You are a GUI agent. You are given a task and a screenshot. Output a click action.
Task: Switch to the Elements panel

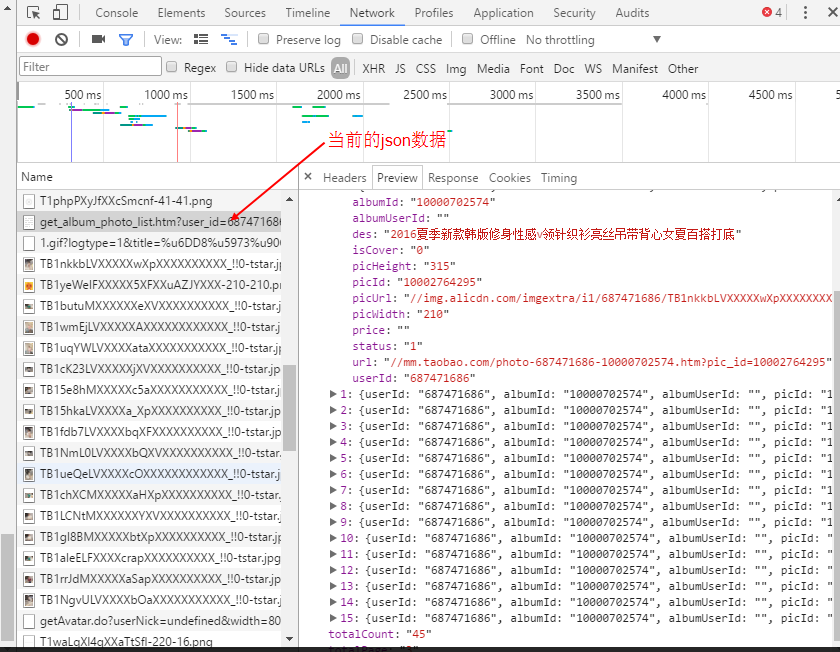coord(181,13)
